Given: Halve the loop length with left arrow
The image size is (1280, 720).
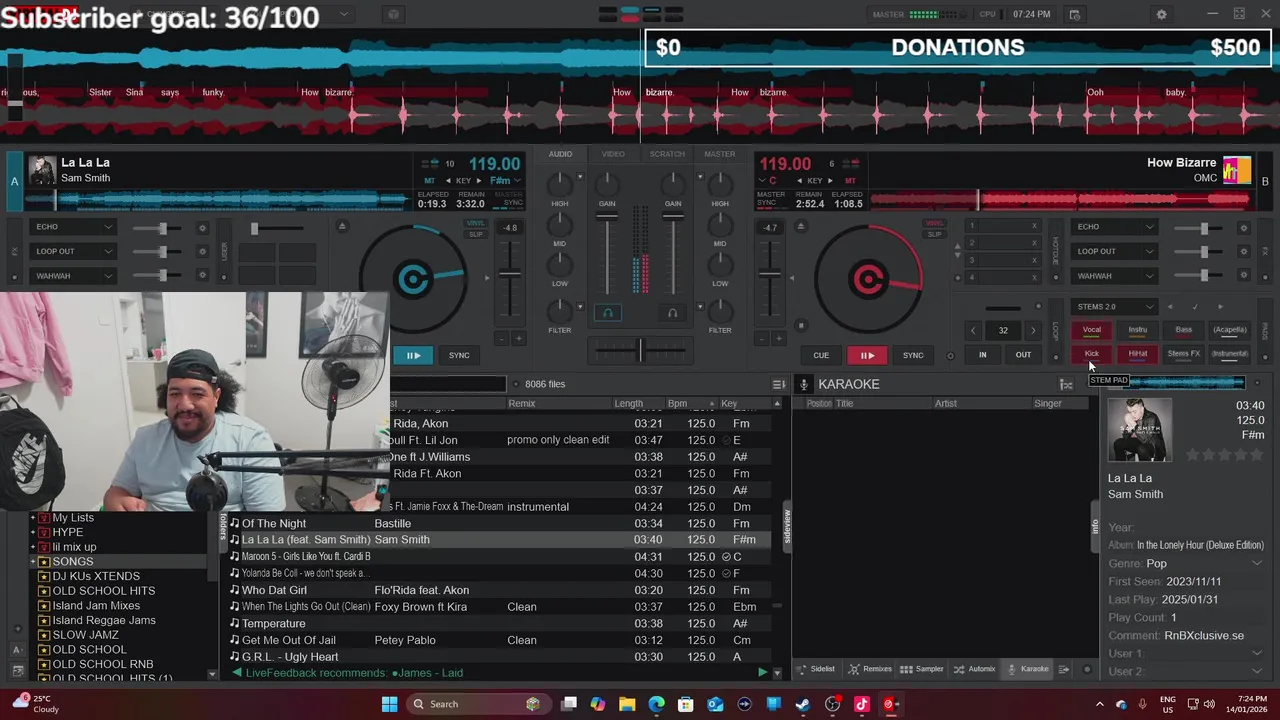Looking at the screenshot, I should tap(973, 330).
